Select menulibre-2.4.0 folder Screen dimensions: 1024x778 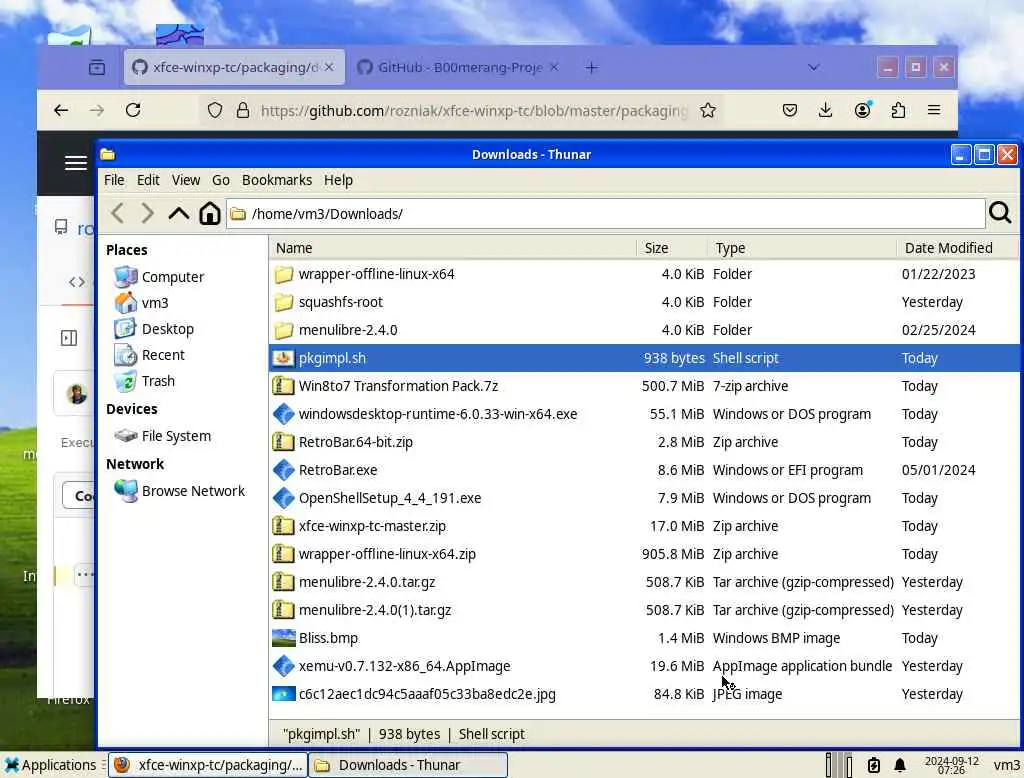(644, 331)
